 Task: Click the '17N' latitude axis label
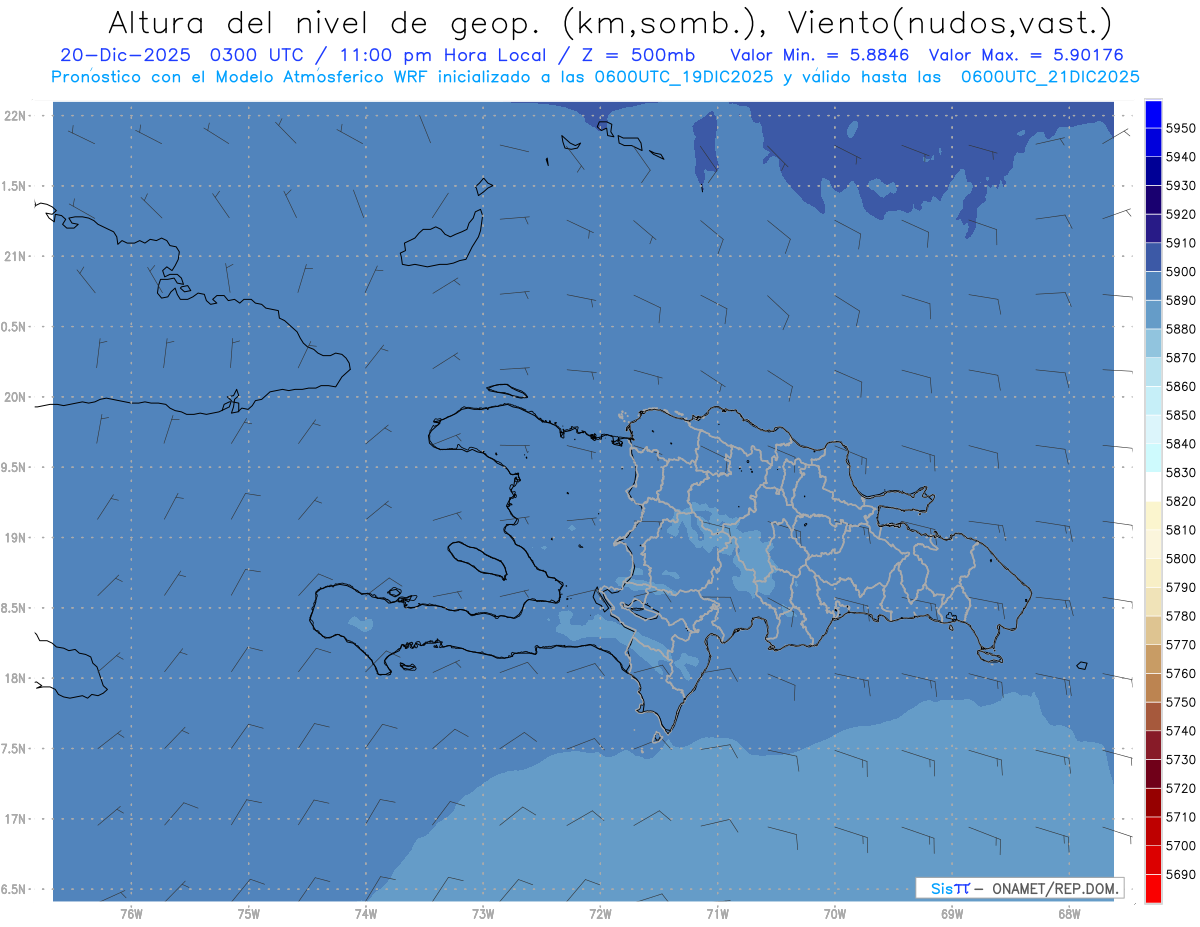[x=15, y=819]
